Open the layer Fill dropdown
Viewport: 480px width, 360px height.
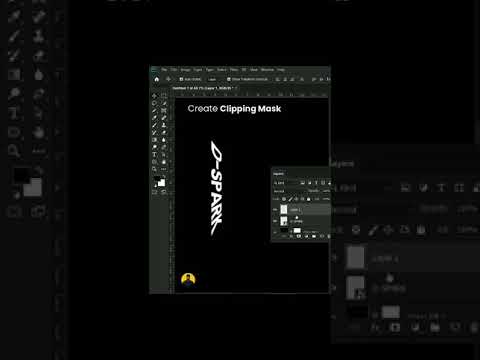(x=326, y=199)
